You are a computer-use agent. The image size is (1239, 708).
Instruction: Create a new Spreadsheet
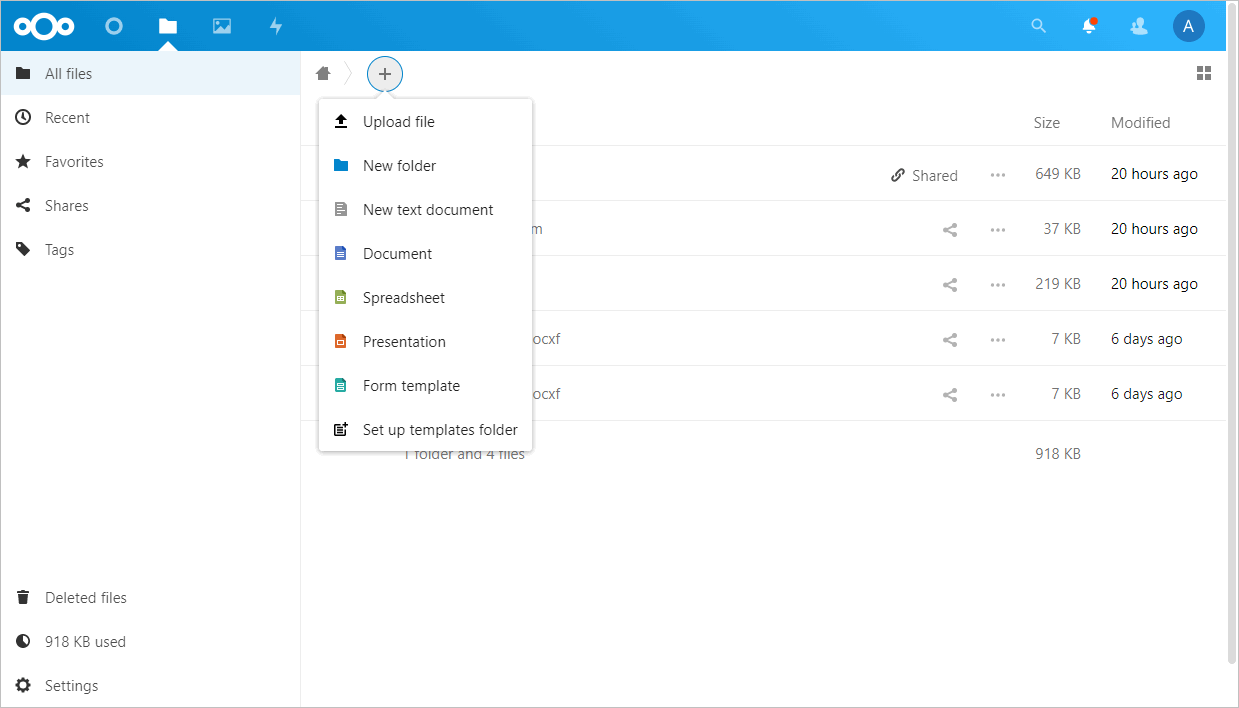click(x=425, y=297)
